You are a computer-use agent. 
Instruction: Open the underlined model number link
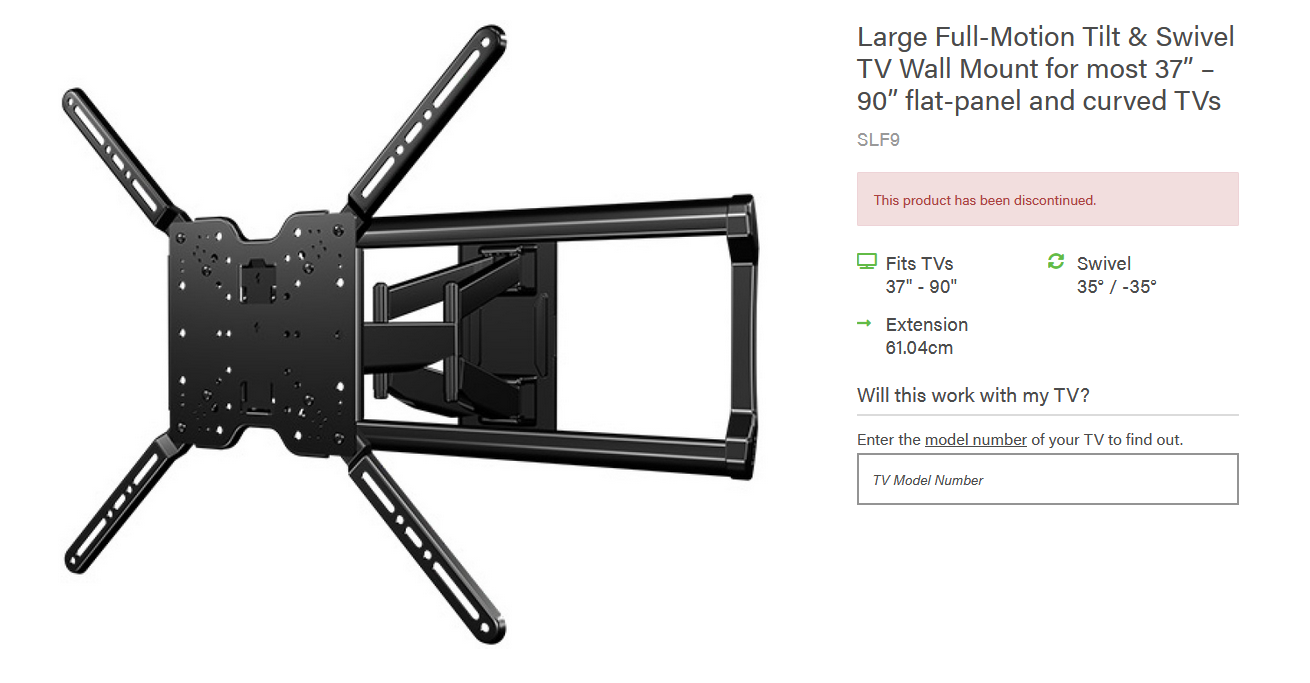975,440
